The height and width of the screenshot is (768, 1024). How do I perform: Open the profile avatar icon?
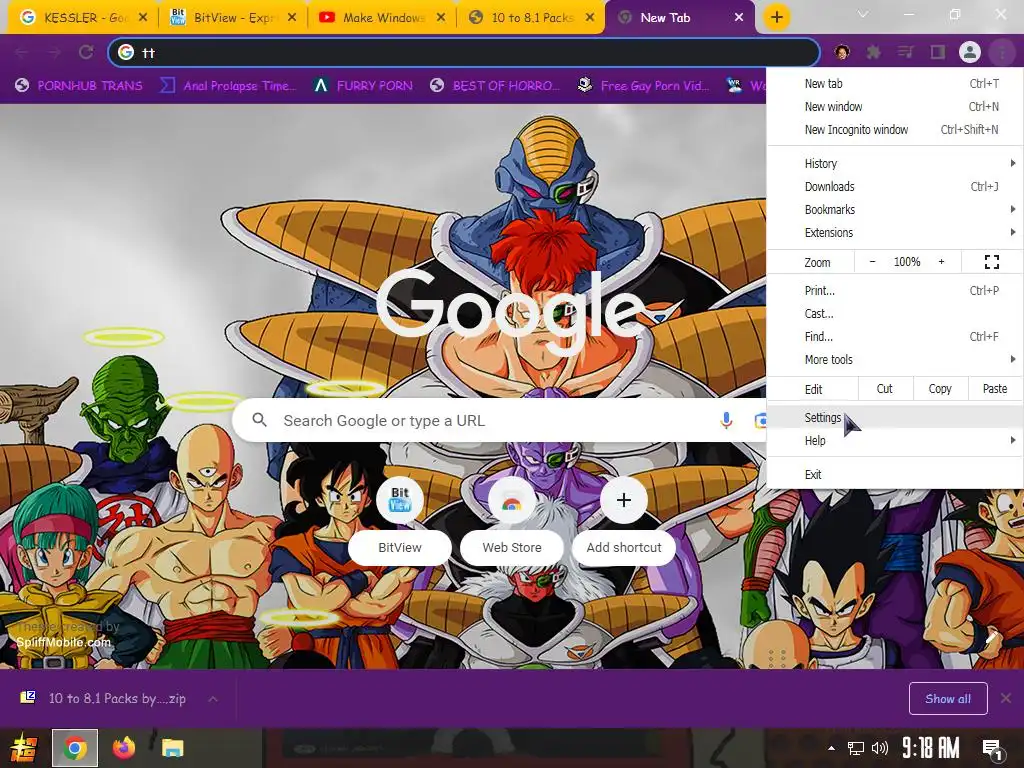970,52
